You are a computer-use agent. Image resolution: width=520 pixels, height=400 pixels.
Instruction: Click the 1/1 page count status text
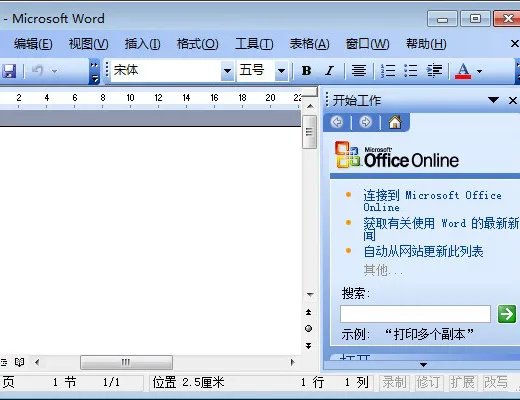pos(111,382)
